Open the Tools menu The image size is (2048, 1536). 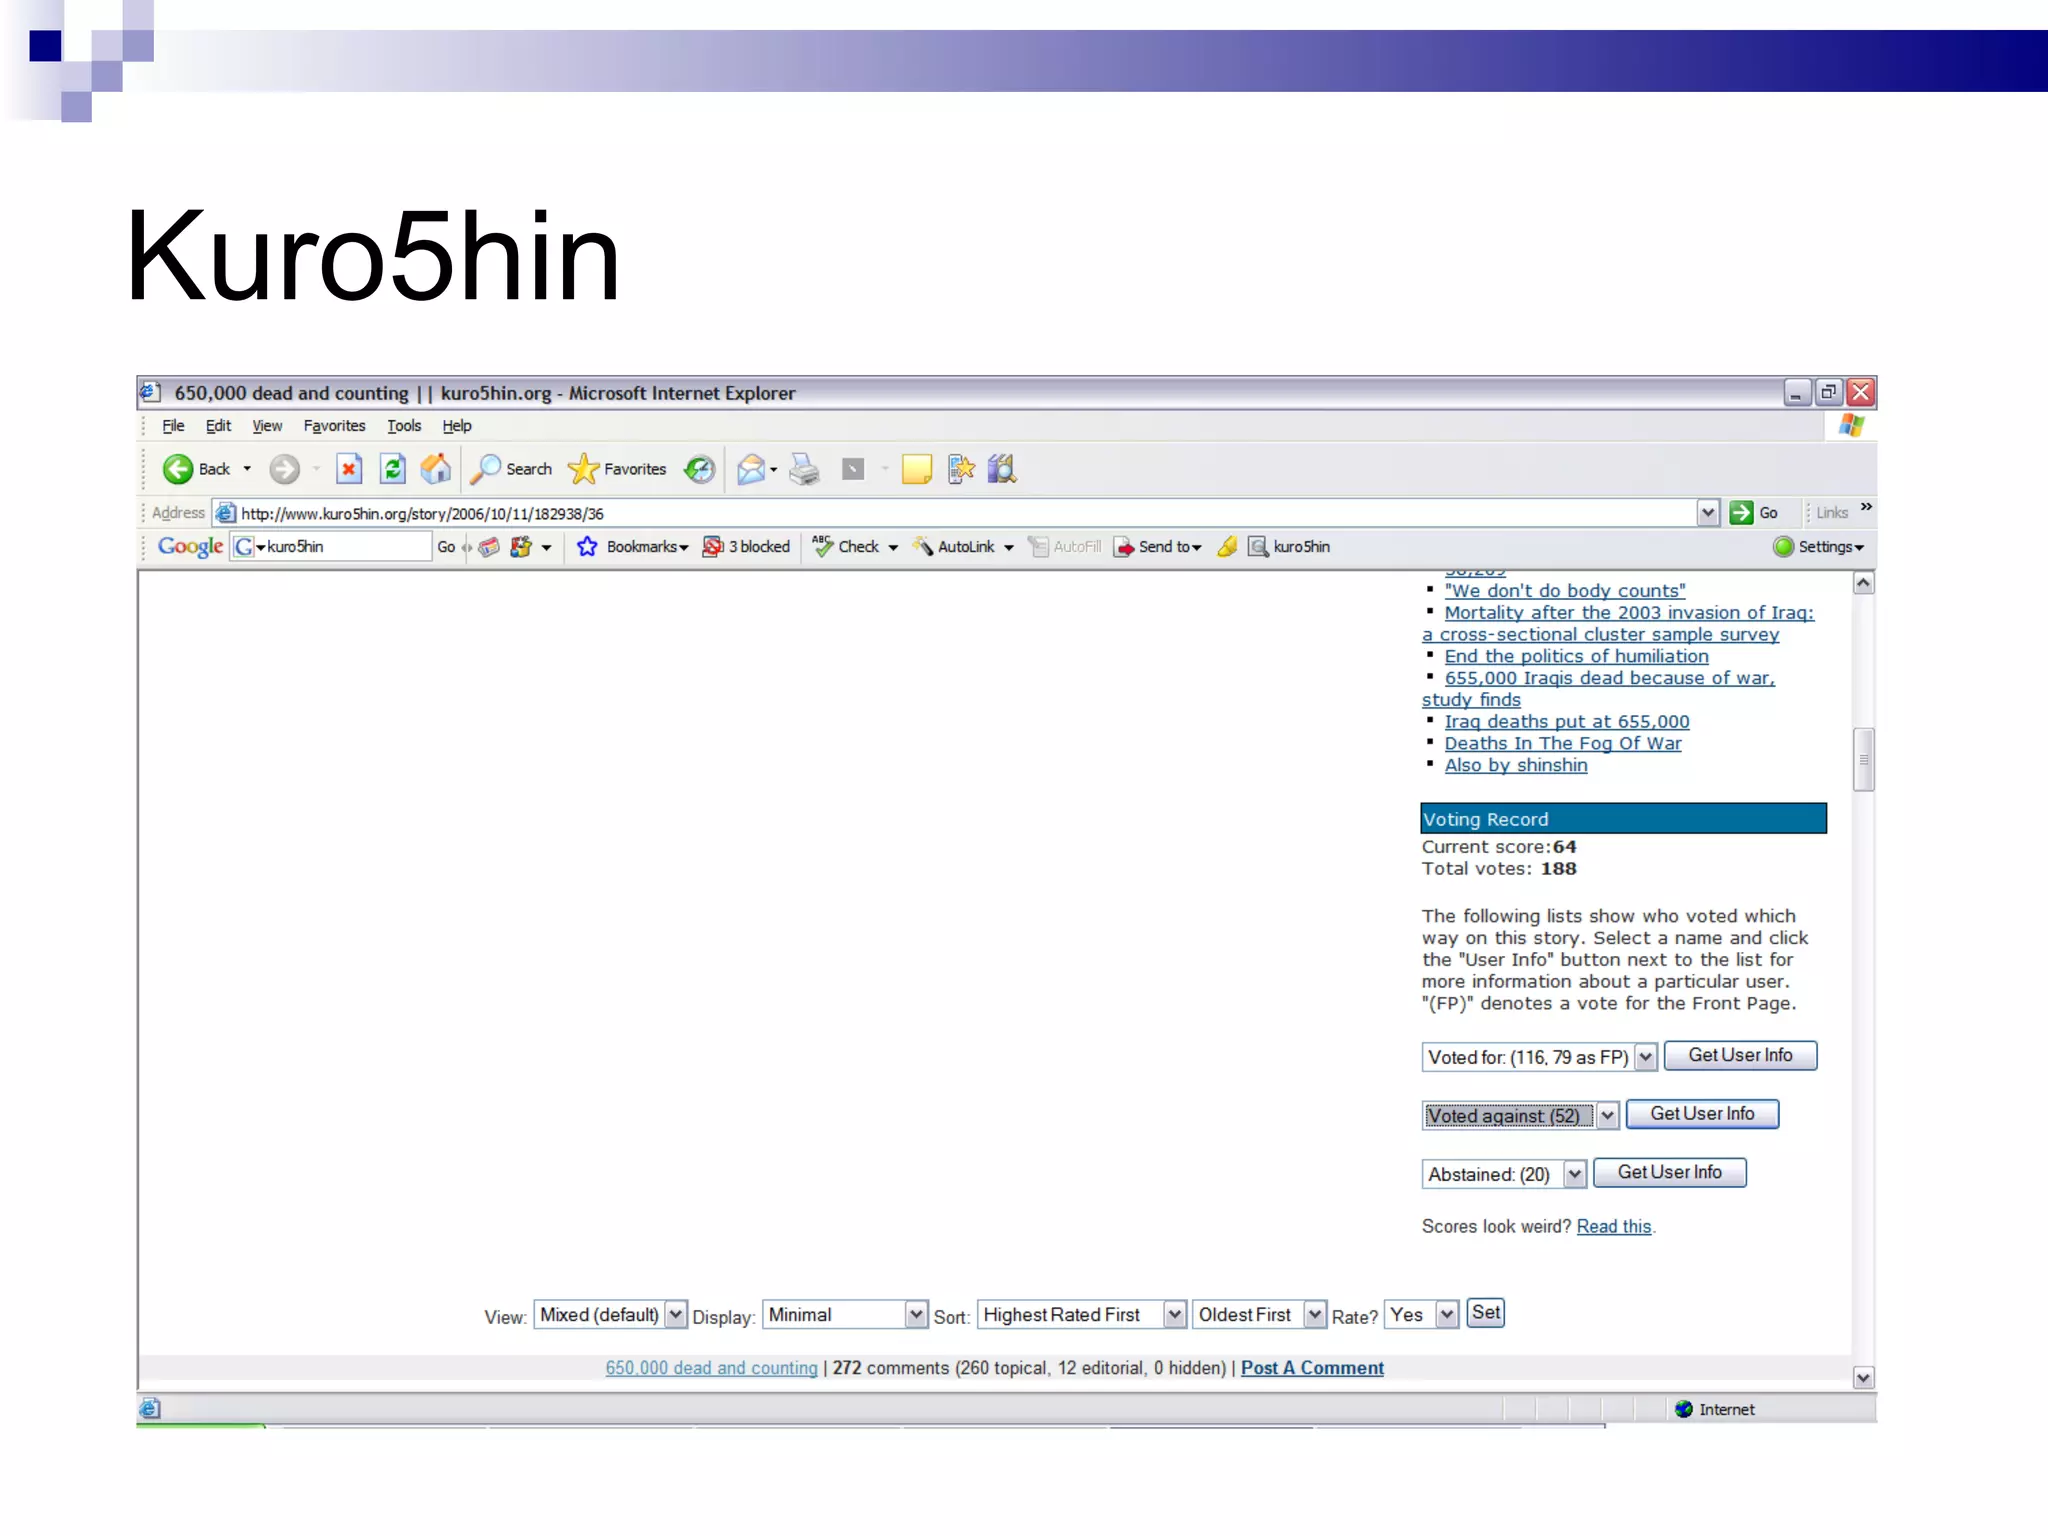[x=404, y=426]
